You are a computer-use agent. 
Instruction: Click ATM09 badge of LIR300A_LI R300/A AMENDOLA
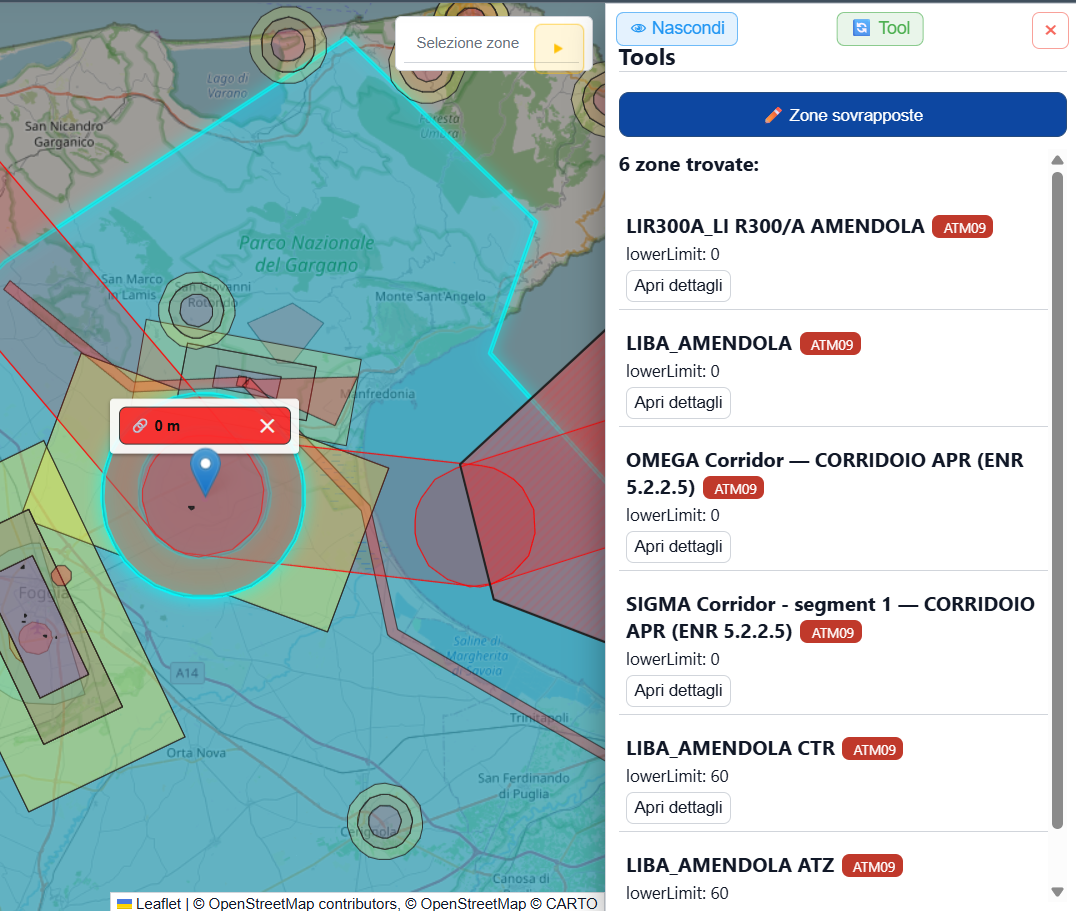[962, 228]
